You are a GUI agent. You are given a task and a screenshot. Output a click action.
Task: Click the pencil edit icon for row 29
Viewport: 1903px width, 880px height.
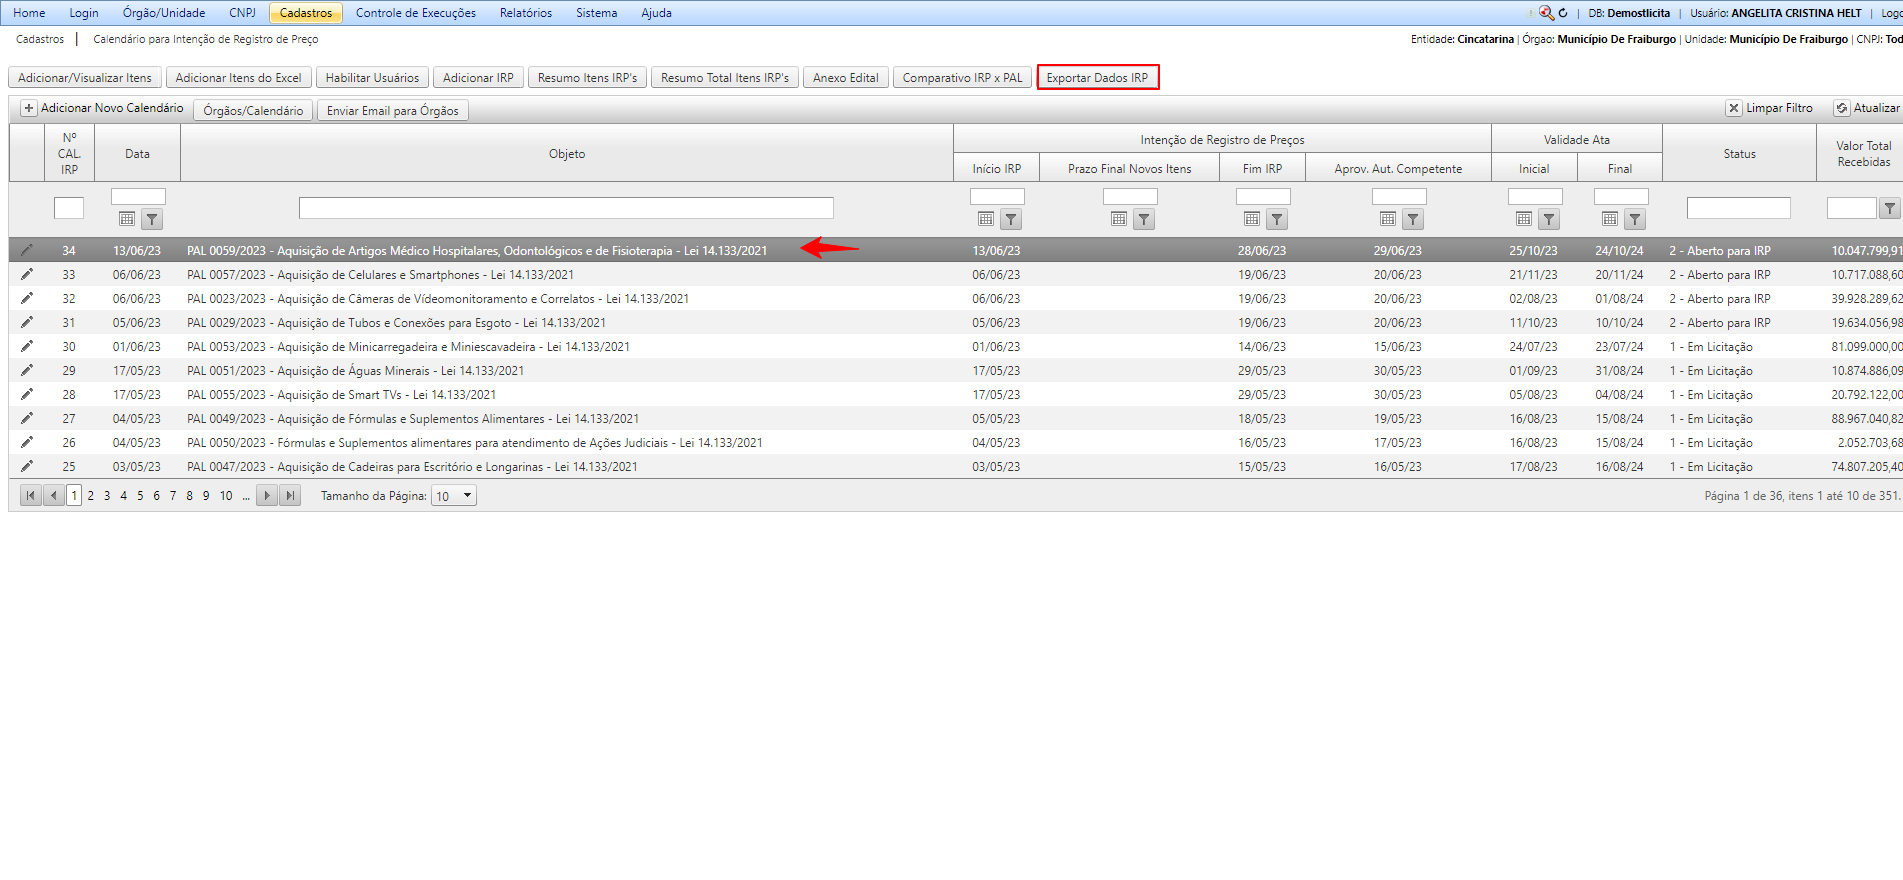pos(27,370)
